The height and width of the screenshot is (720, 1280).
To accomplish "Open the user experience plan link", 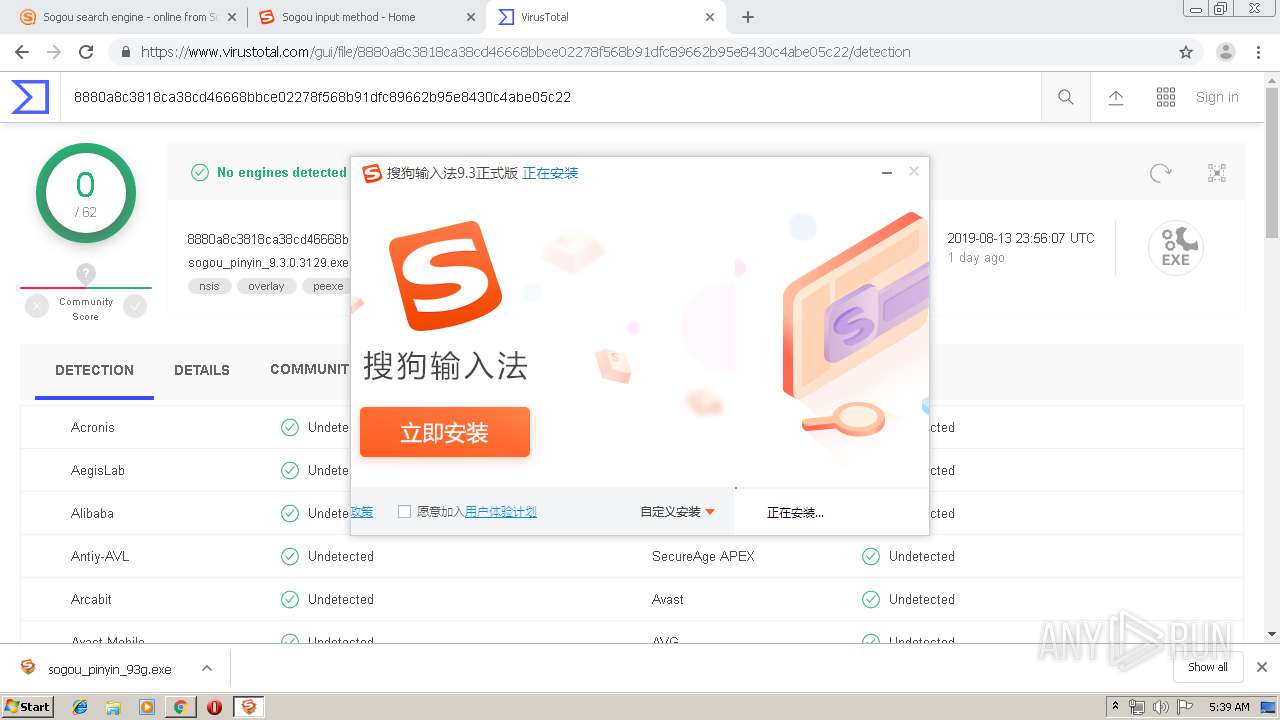I will click(x=501, y=511).
